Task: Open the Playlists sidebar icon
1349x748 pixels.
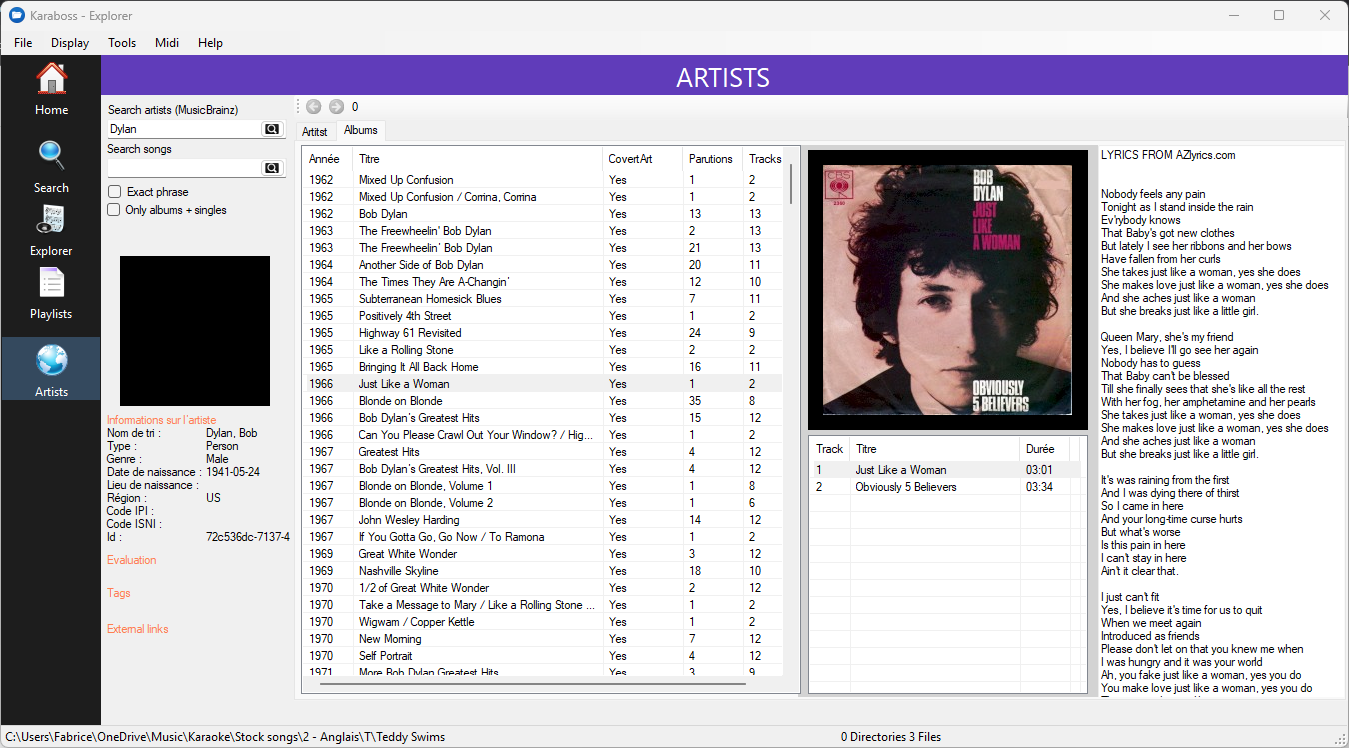Action: click(51, 284)
